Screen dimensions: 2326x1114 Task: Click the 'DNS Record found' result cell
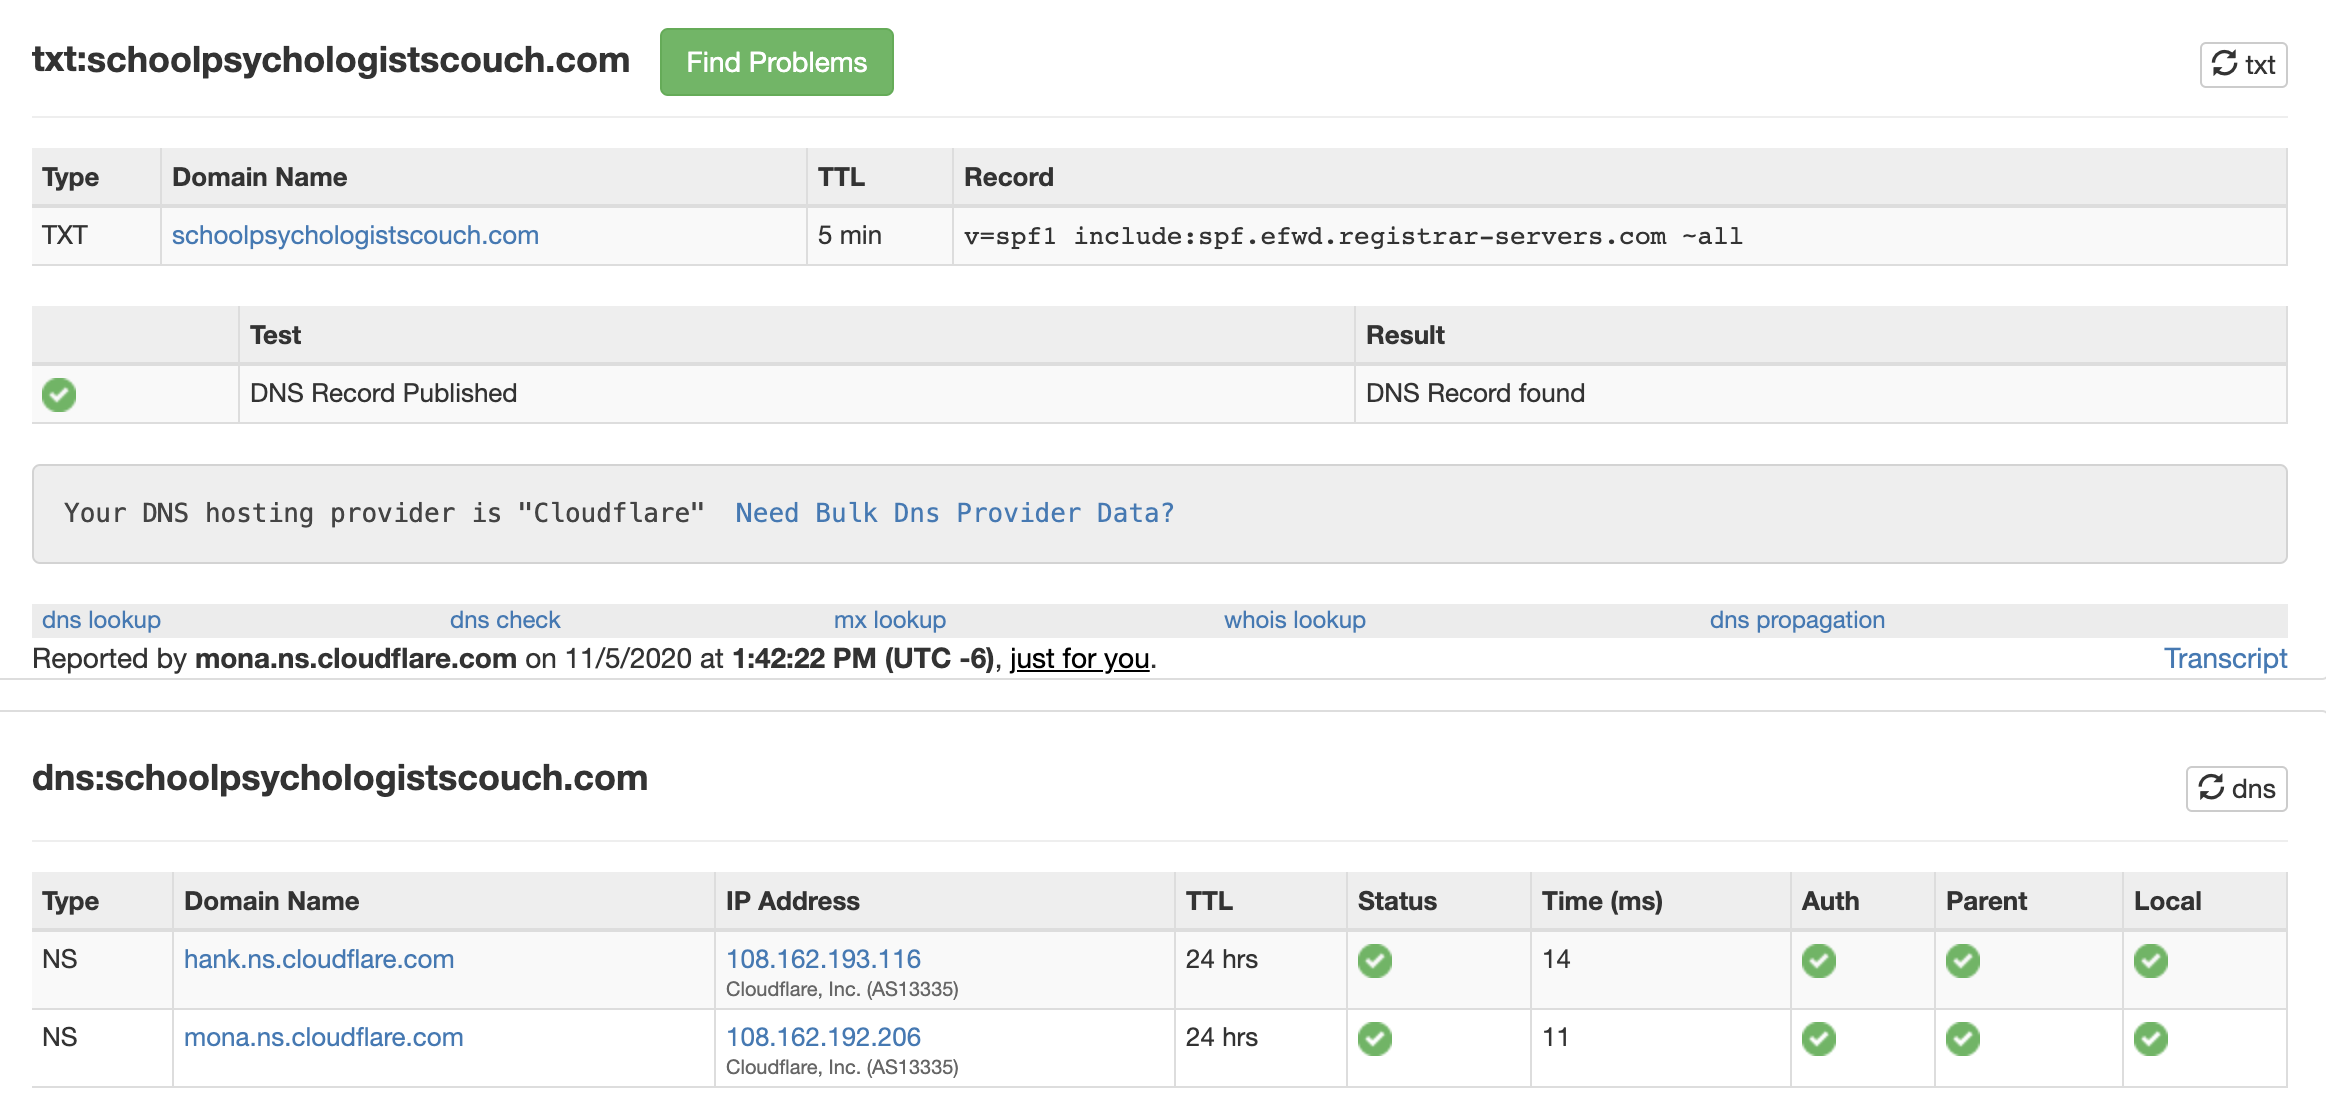tap(1820, 394)
